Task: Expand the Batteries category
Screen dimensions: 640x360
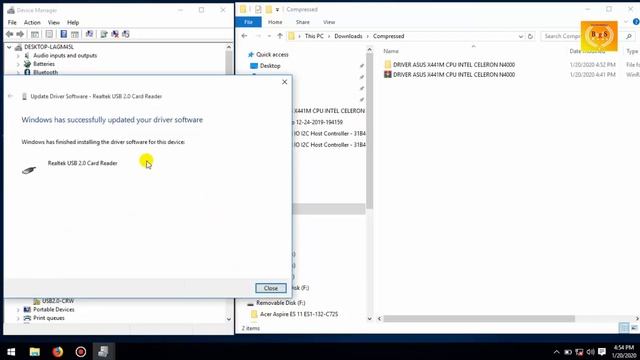Action: click(18, 64)
